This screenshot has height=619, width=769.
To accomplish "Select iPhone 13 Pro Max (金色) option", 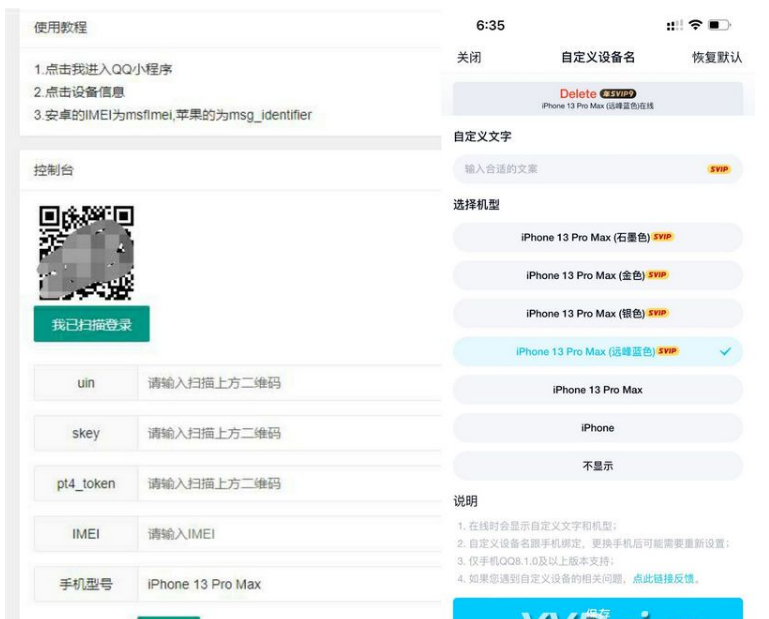I will click(x=597, y=275).
